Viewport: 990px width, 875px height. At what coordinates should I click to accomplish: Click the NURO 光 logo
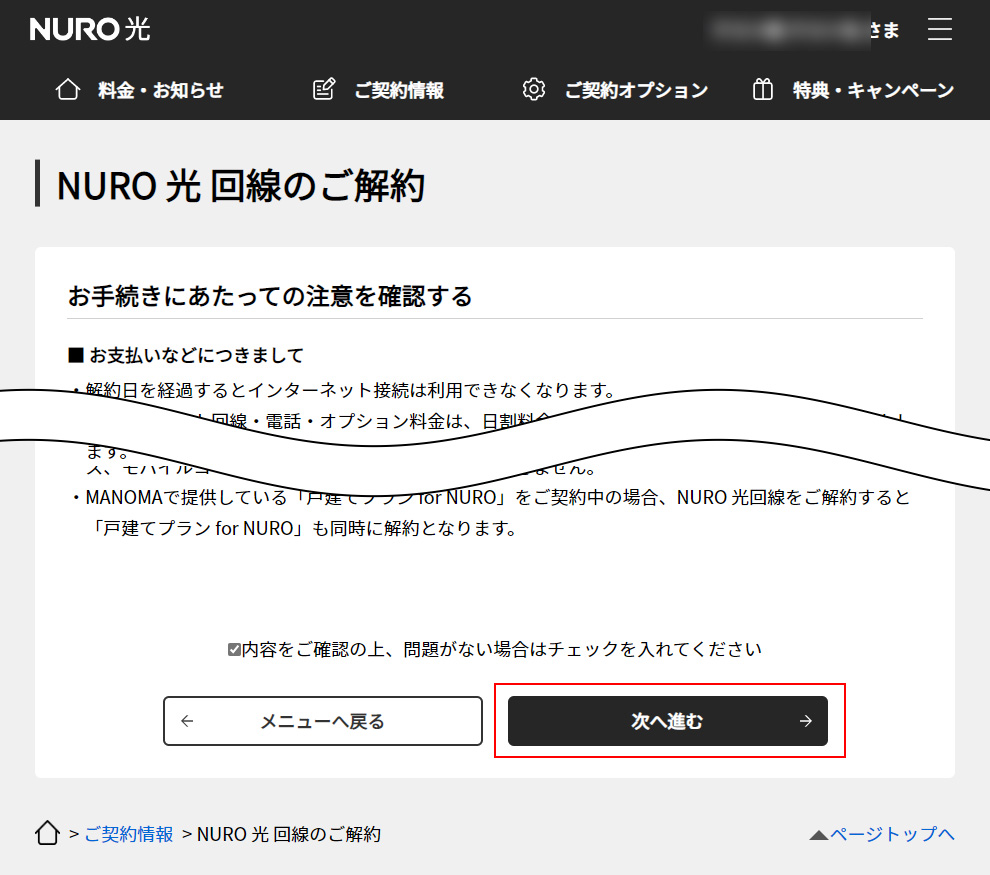(x=90, y=29)
